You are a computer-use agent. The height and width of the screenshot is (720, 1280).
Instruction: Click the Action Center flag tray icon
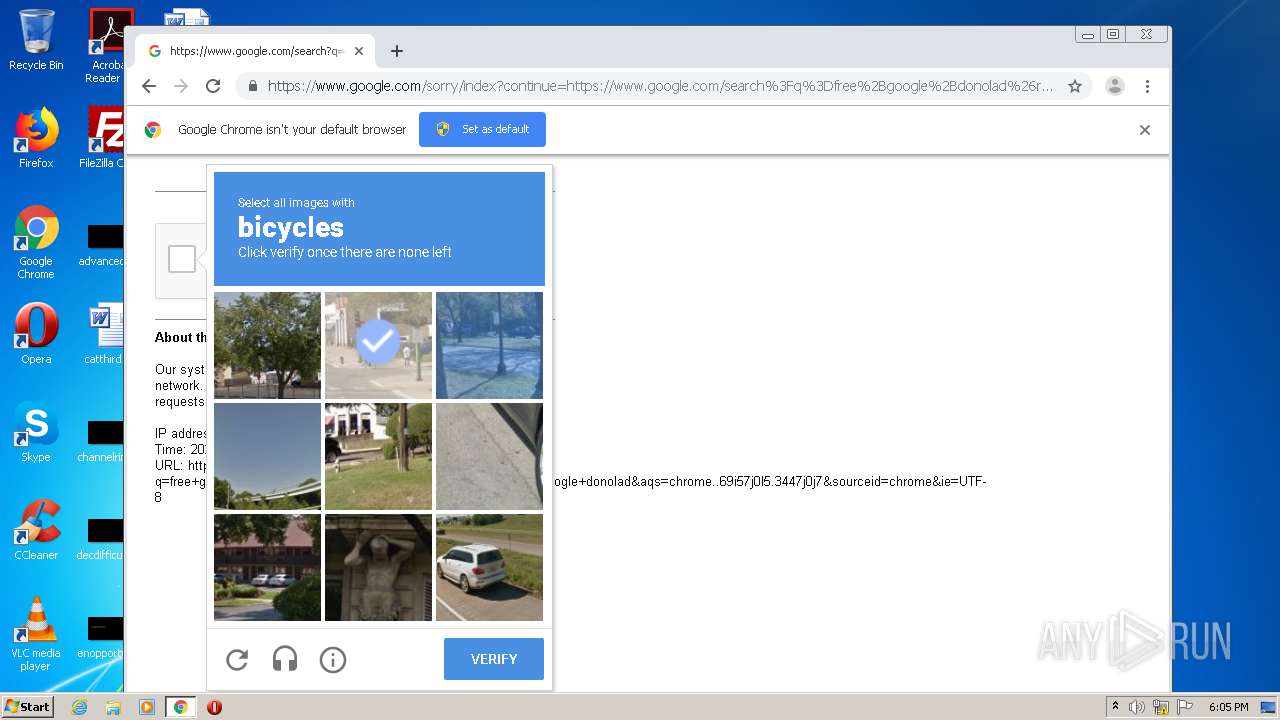pyautogui.click(x=1183, y=707)
